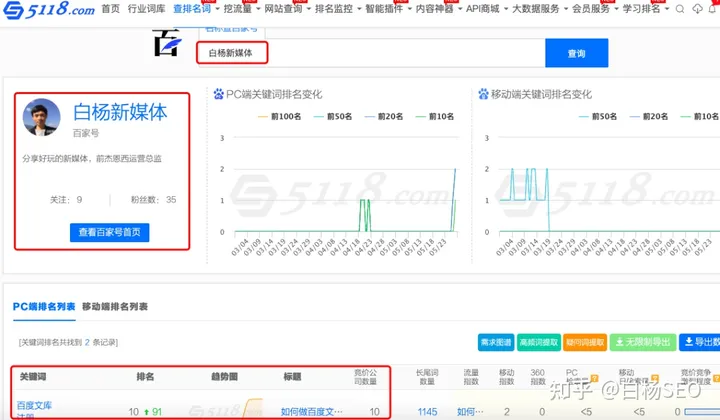Click the 360指数 column header
The height and width of the screenshot is (420, 720).
[x=538, y=377]
